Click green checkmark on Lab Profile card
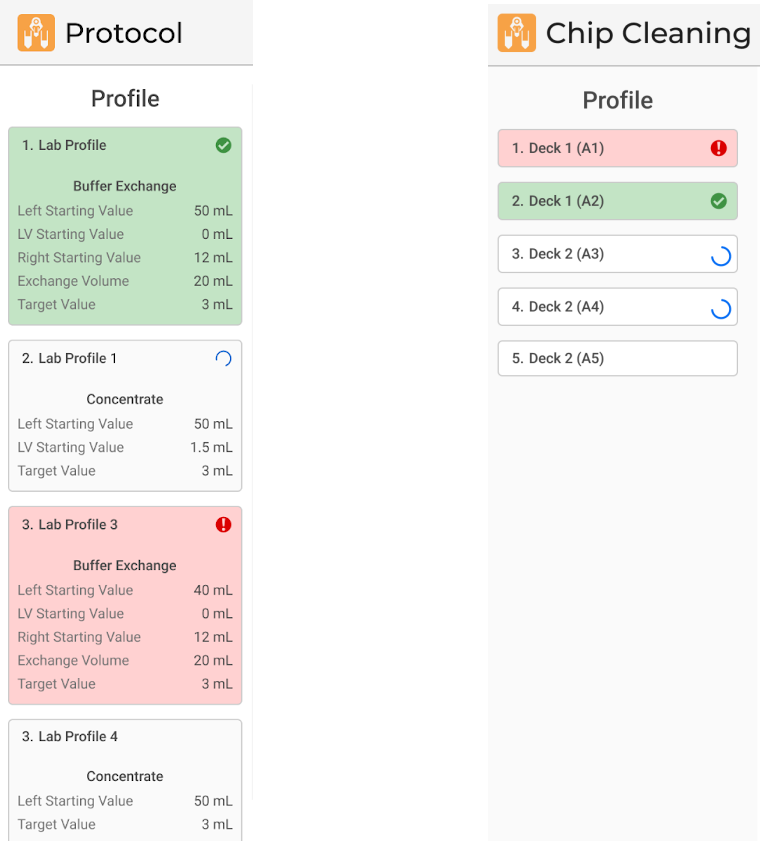760x841 pixels. tap(223, 146)
